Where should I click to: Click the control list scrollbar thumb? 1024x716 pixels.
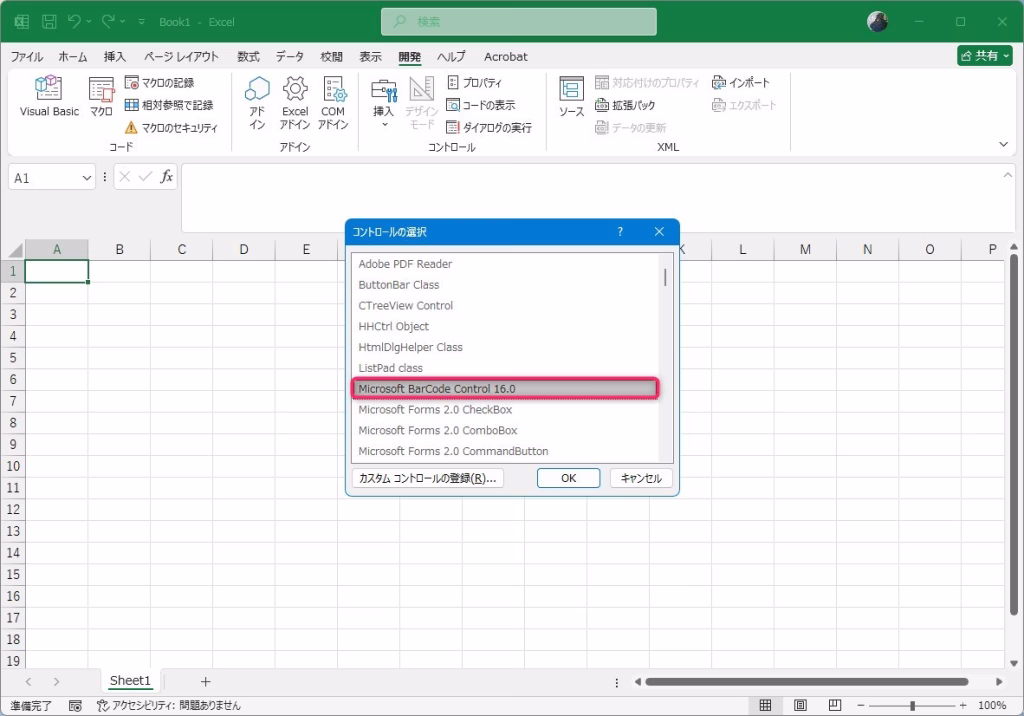(x=665, y=278)
